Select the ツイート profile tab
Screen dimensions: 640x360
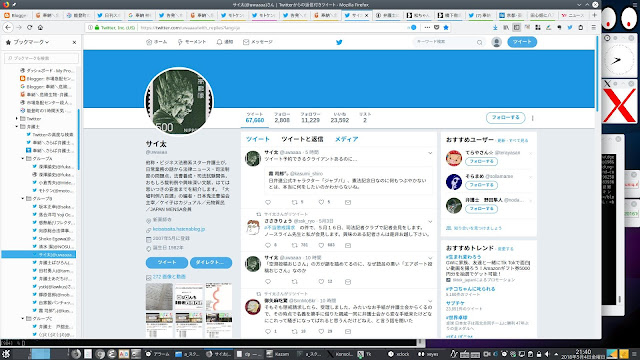click(x=258, y=139)
